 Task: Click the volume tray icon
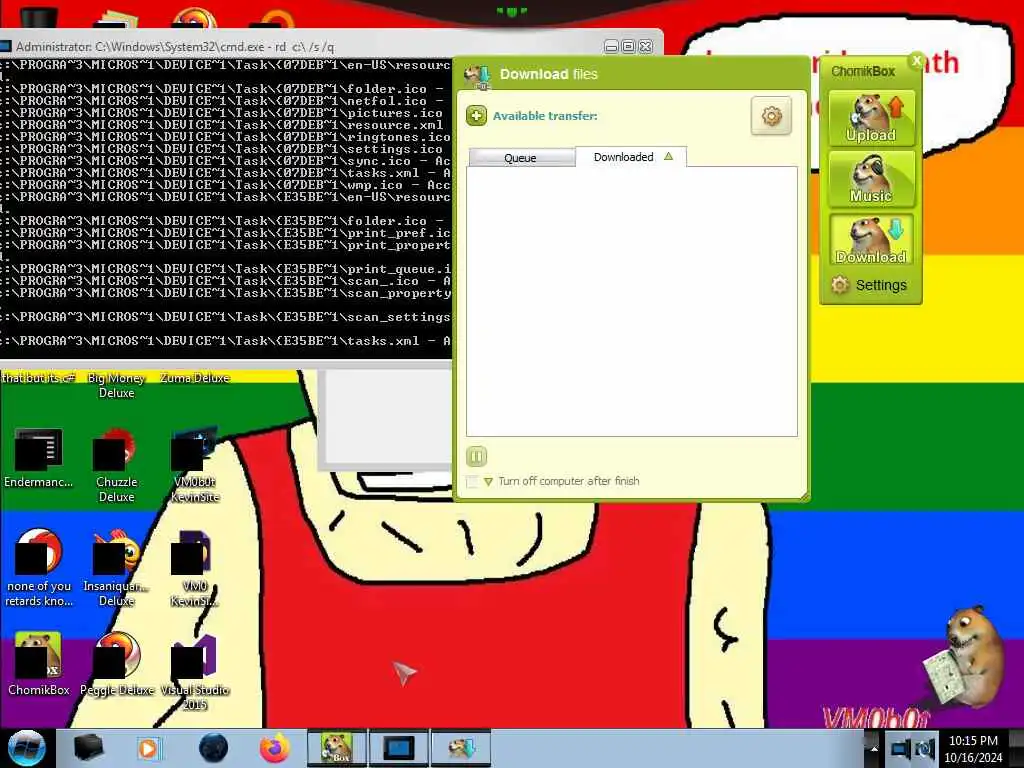pos(924,748)
